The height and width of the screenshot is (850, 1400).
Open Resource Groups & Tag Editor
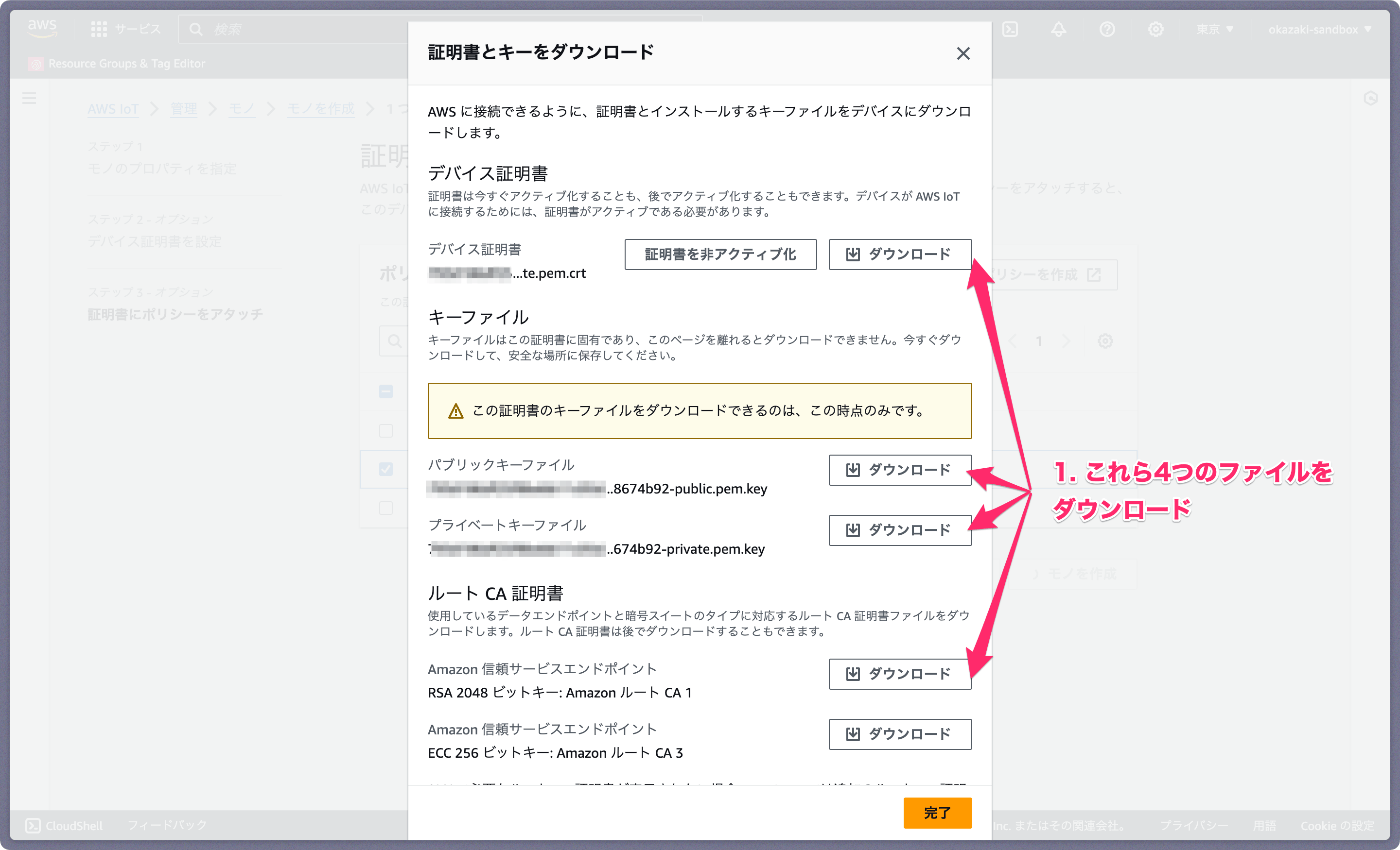117,63
